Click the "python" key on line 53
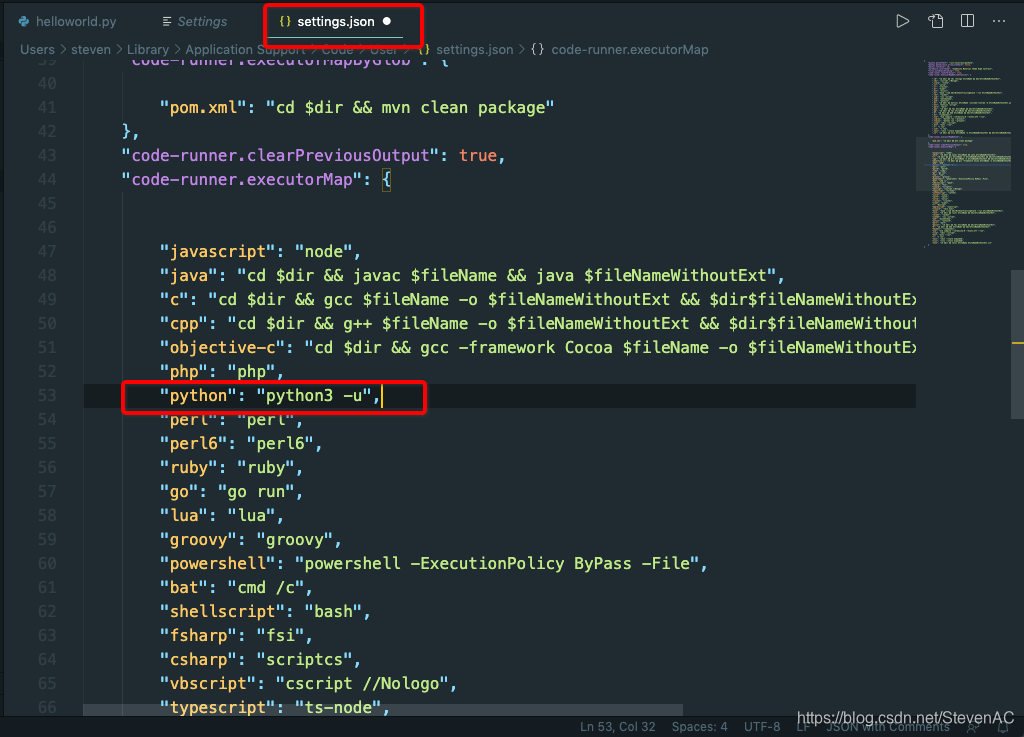Screen dimensions: 1024x737 199,396
